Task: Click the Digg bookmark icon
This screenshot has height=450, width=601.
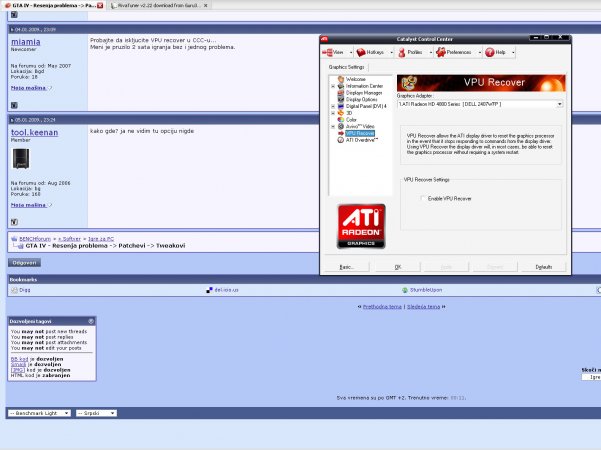Action: 15,290
